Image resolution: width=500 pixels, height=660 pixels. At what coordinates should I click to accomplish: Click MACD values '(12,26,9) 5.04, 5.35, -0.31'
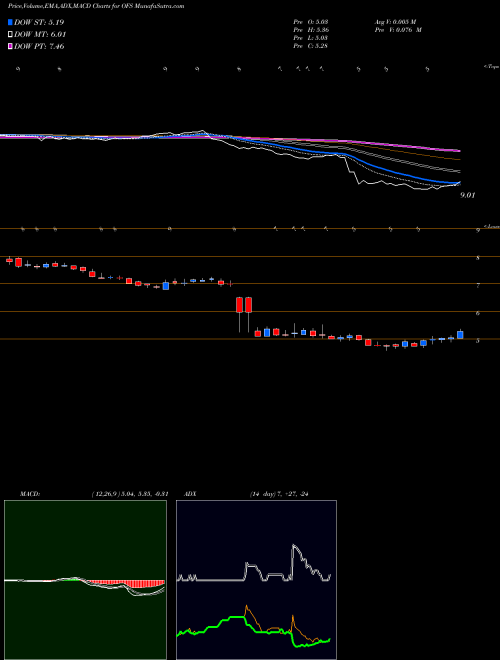[x=129, y=494]
